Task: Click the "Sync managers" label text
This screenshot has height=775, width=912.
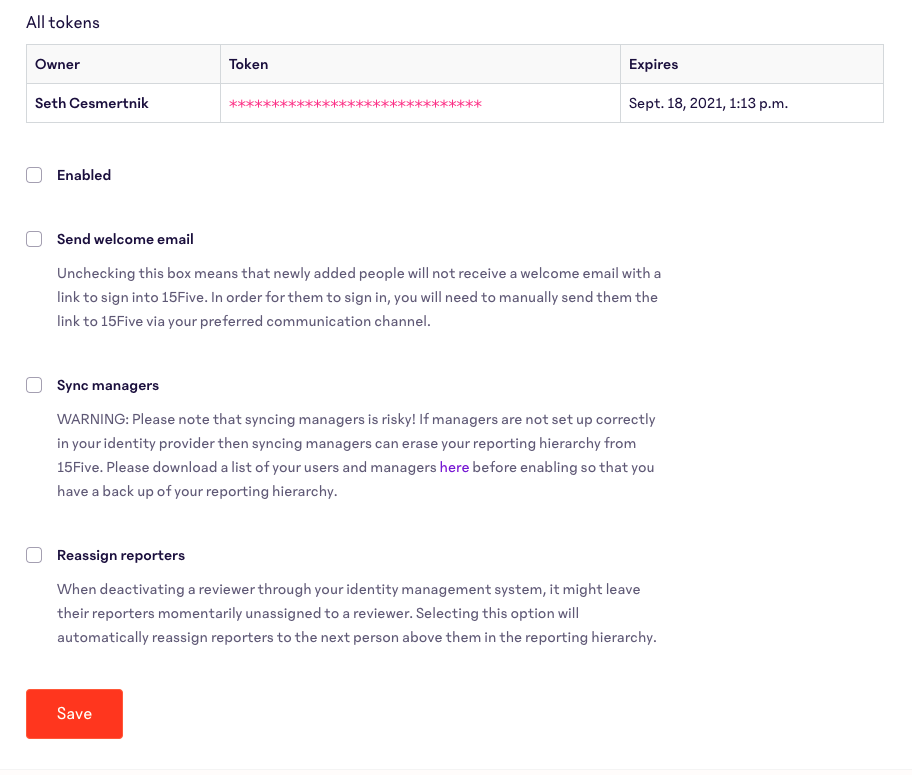Action: coord(108,385)
